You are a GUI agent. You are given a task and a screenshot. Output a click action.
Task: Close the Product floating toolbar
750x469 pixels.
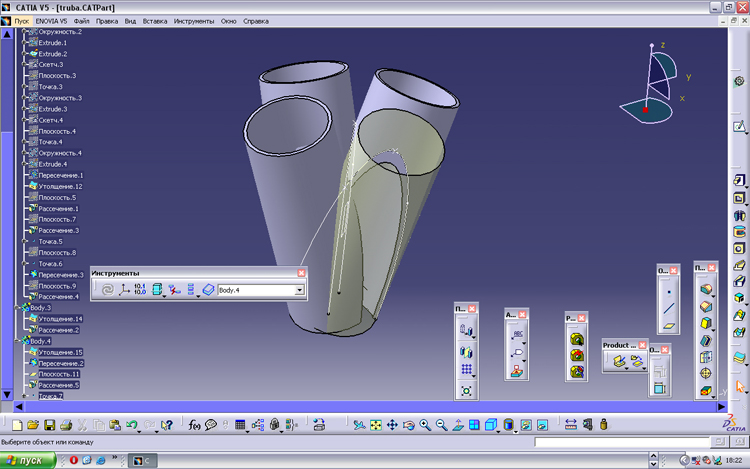pyautogui.click(x=642, y=345)
